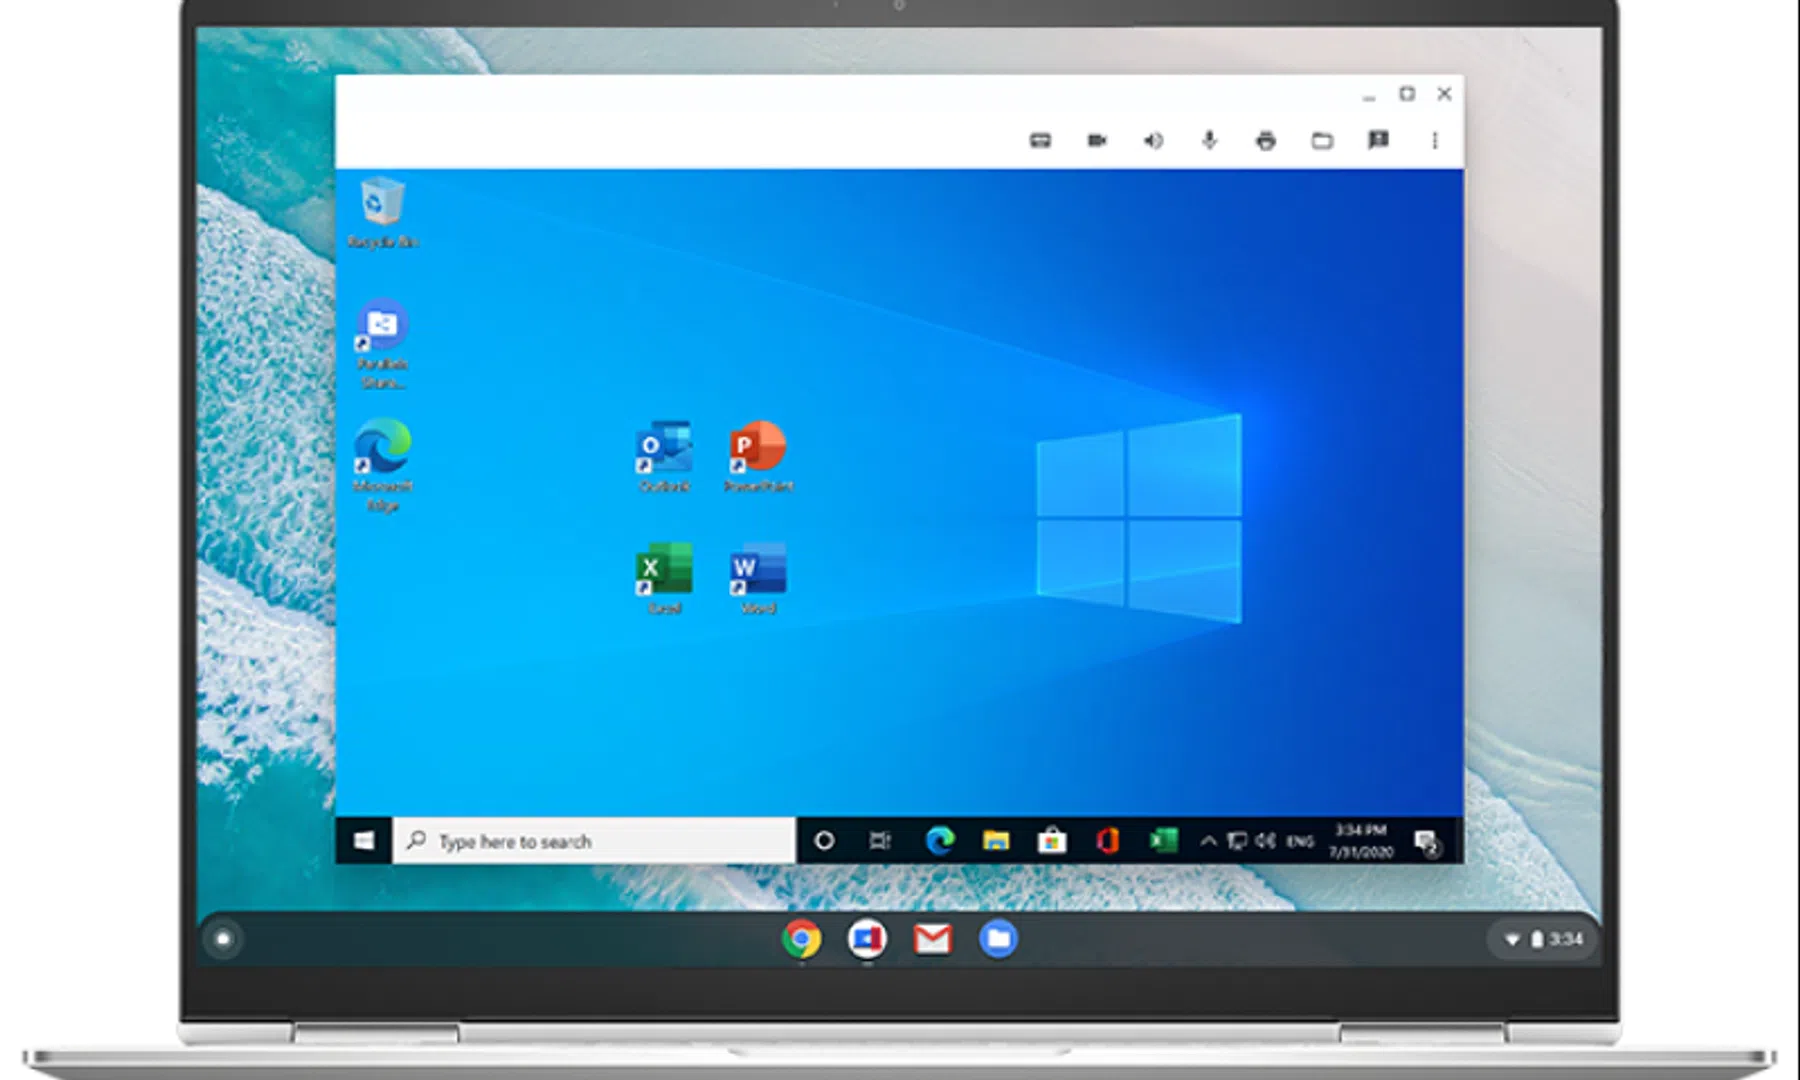The height and width of the screenshot is (1080, 1800).
Task: Click the ChromeOS launcher button
Action: point(223,939)
